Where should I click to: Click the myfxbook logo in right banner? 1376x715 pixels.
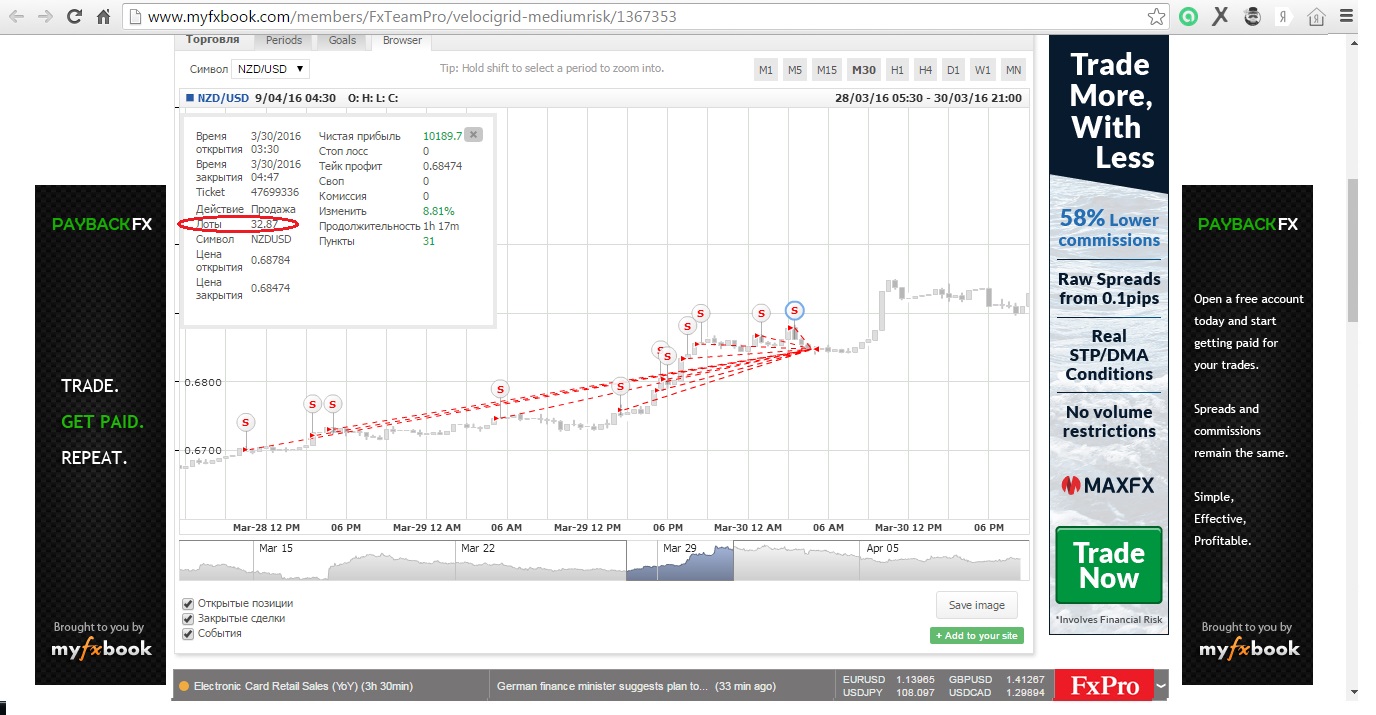coord(1249,649)
